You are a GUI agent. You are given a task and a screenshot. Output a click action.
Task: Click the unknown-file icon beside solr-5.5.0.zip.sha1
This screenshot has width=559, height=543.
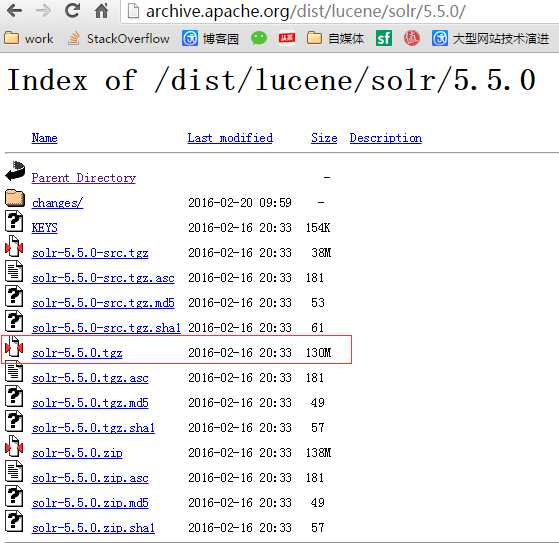coord(14,521)
